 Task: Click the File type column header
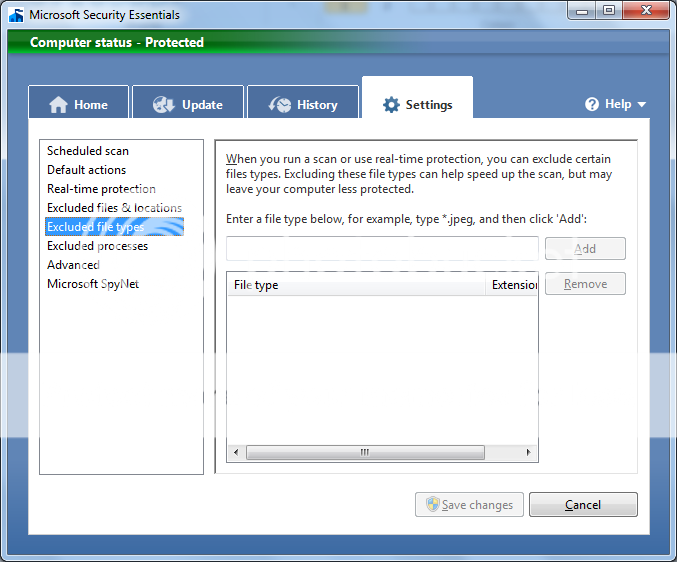click(356, 285)
